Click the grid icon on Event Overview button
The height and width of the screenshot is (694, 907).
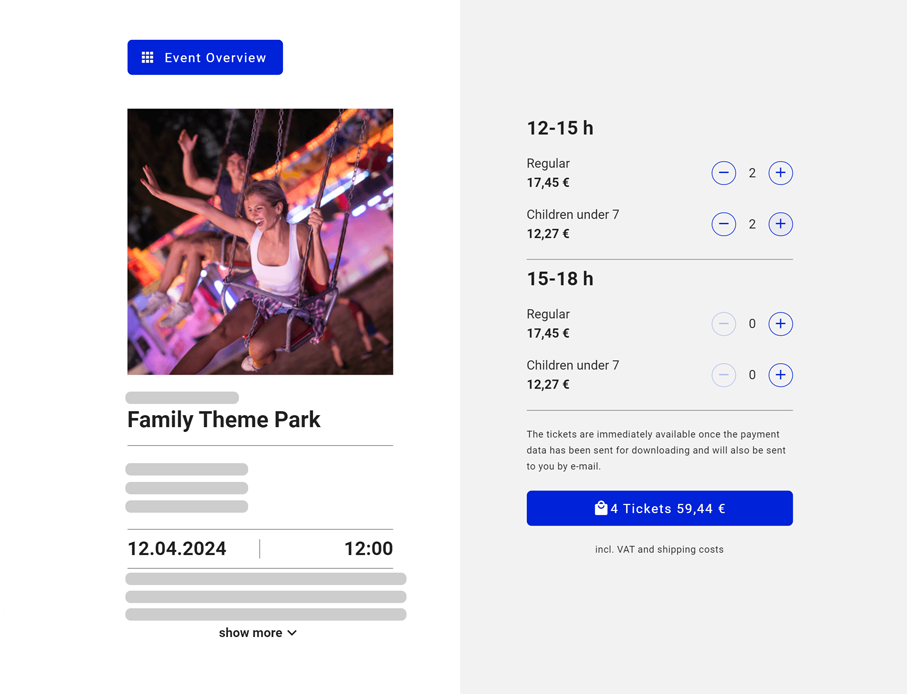tap(145, 57)
